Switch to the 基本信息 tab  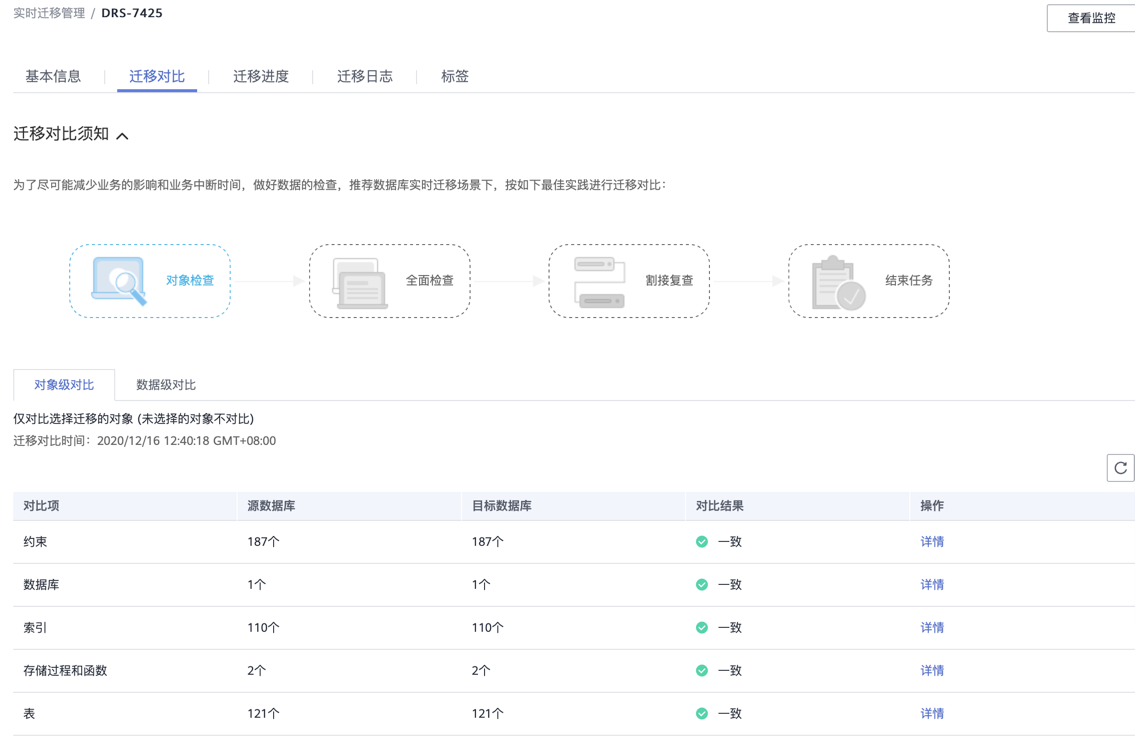tap(53, 76)
